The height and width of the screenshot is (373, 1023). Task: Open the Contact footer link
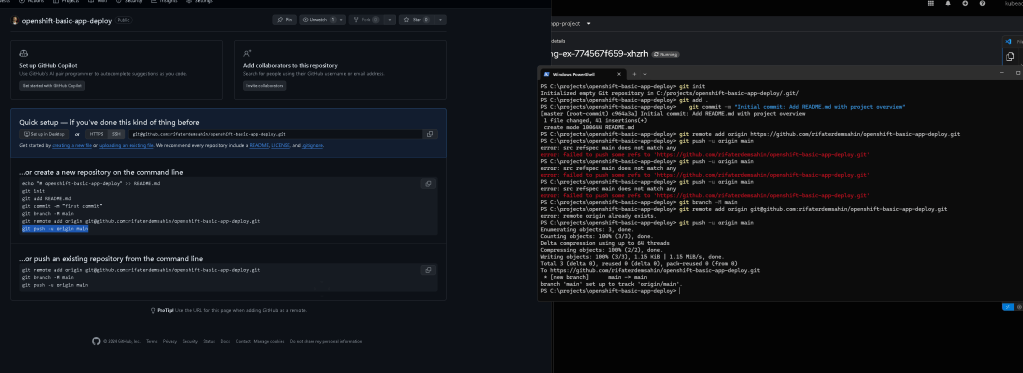coord(243,341)
